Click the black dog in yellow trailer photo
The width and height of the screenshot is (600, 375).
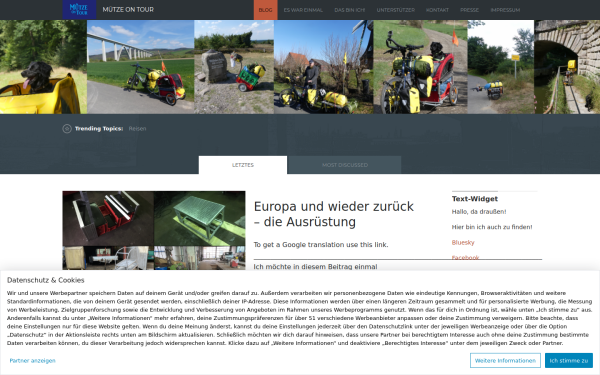pos(43,67)
